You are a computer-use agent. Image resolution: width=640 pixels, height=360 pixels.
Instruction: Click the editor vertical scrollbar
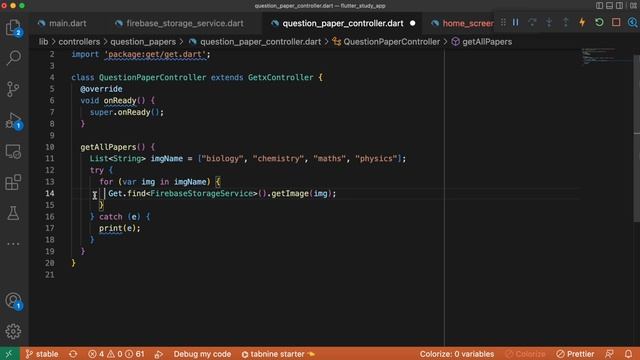(x=637, y=139)
